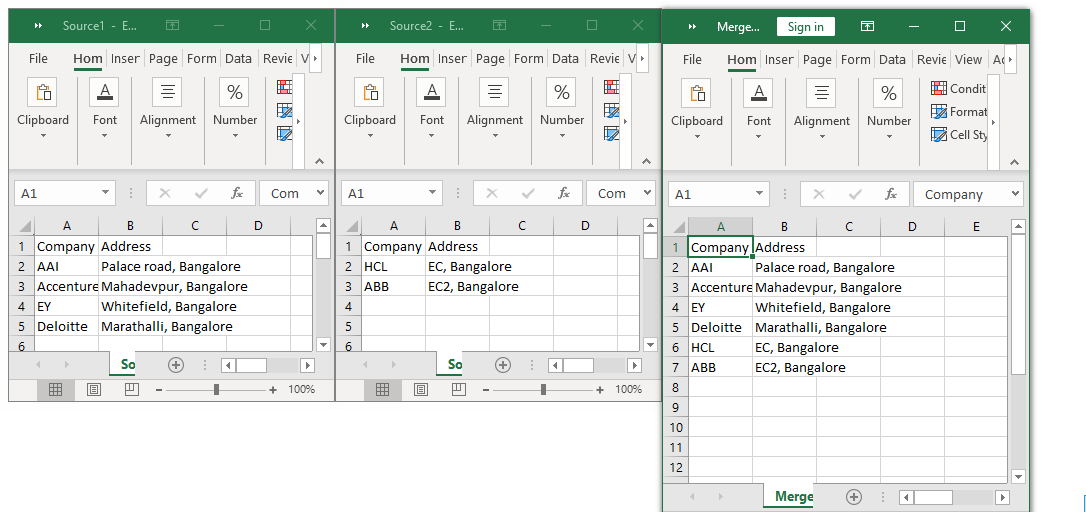Open the Alignment group dropdown in Source2

(x=495, y=136)
